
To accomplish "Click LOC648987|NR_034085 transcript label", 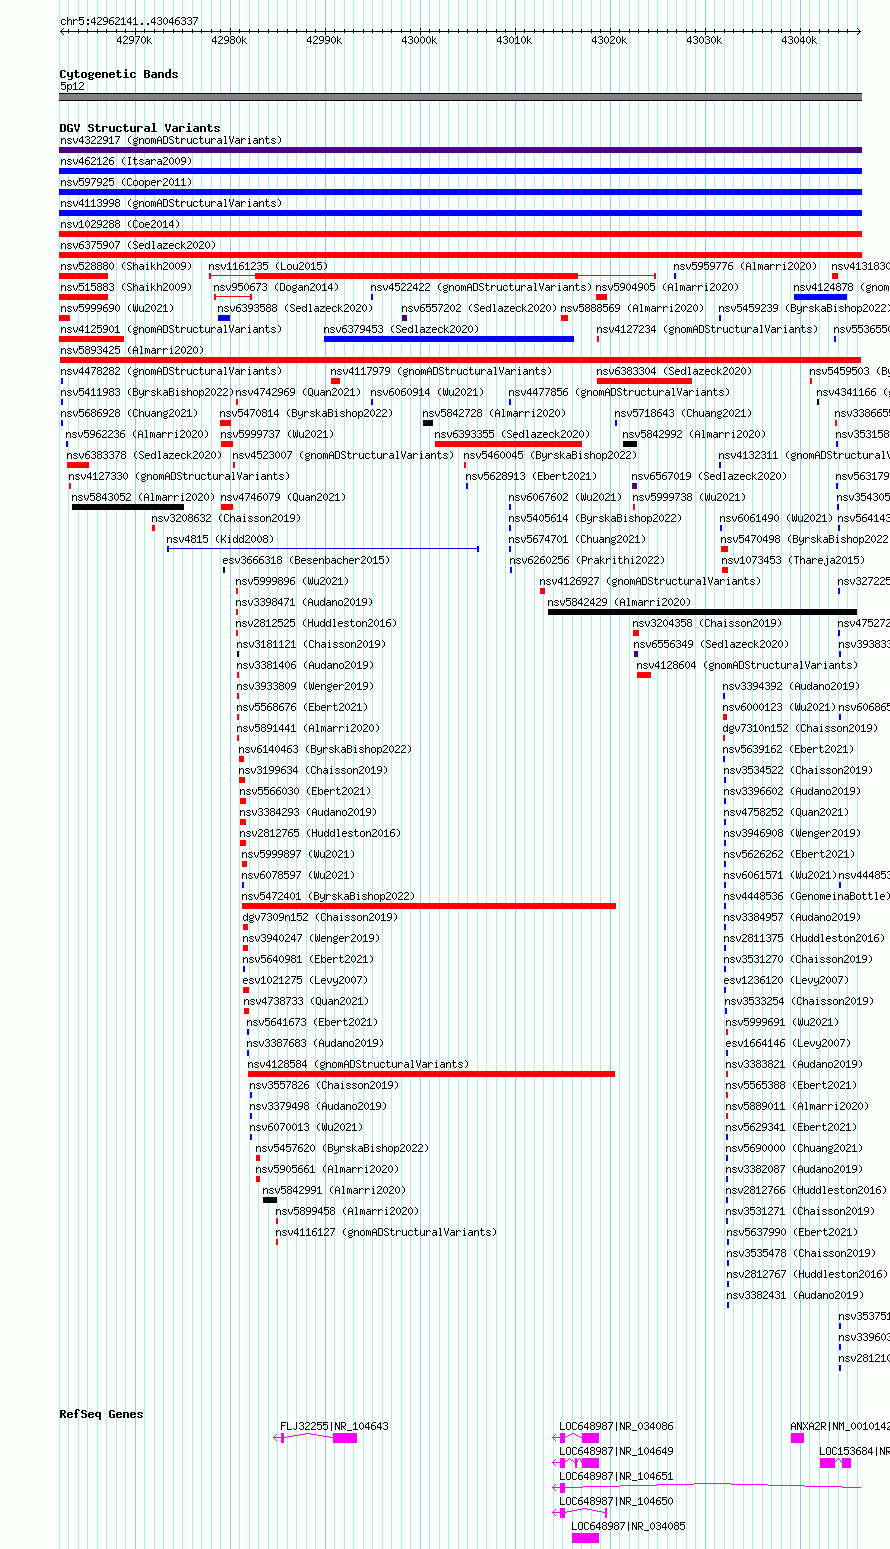I will 628,1526.
